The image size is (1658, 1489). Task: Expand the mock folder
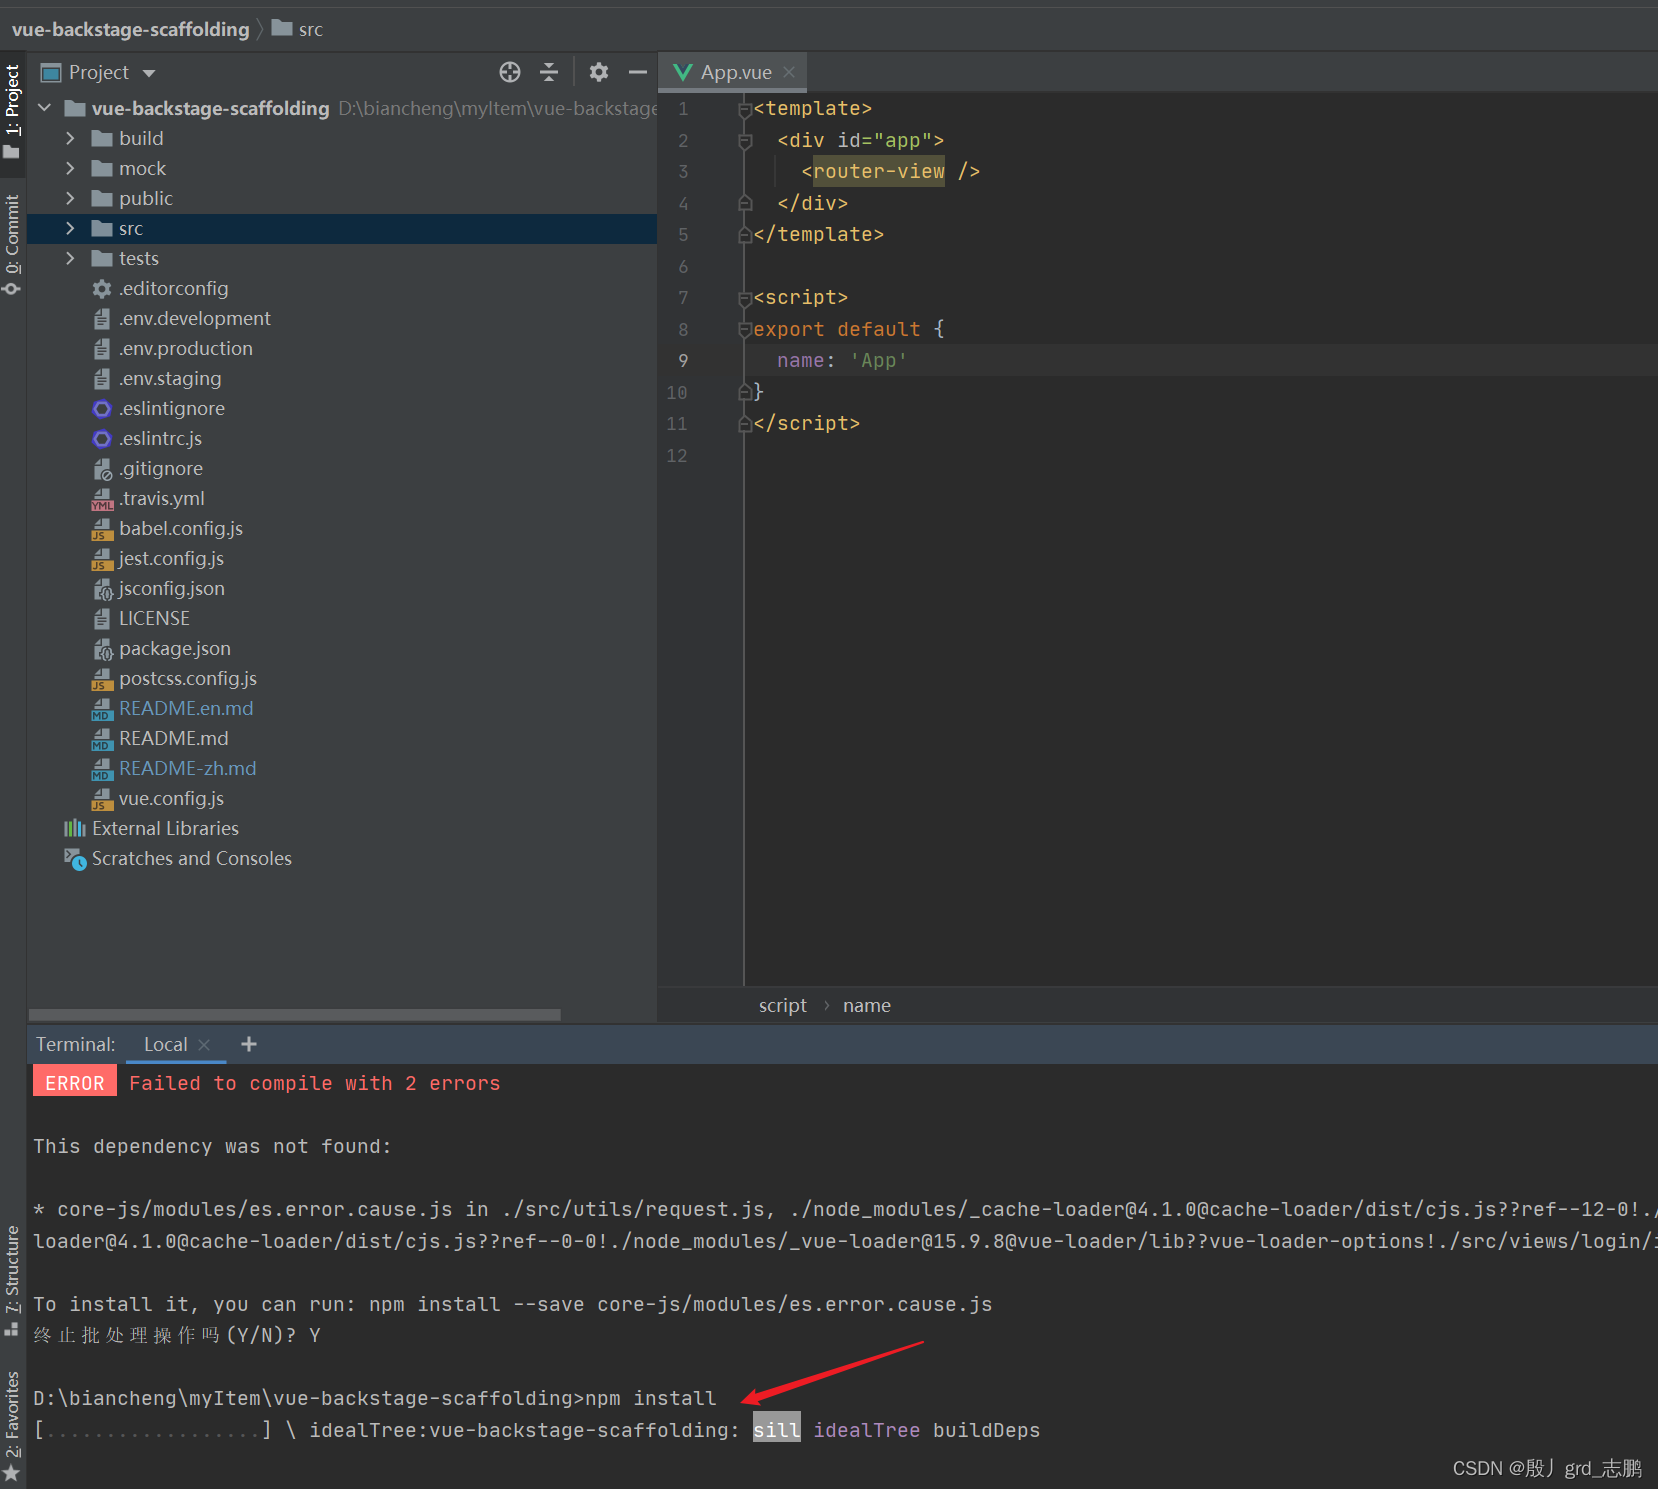[x=70, y=168]
